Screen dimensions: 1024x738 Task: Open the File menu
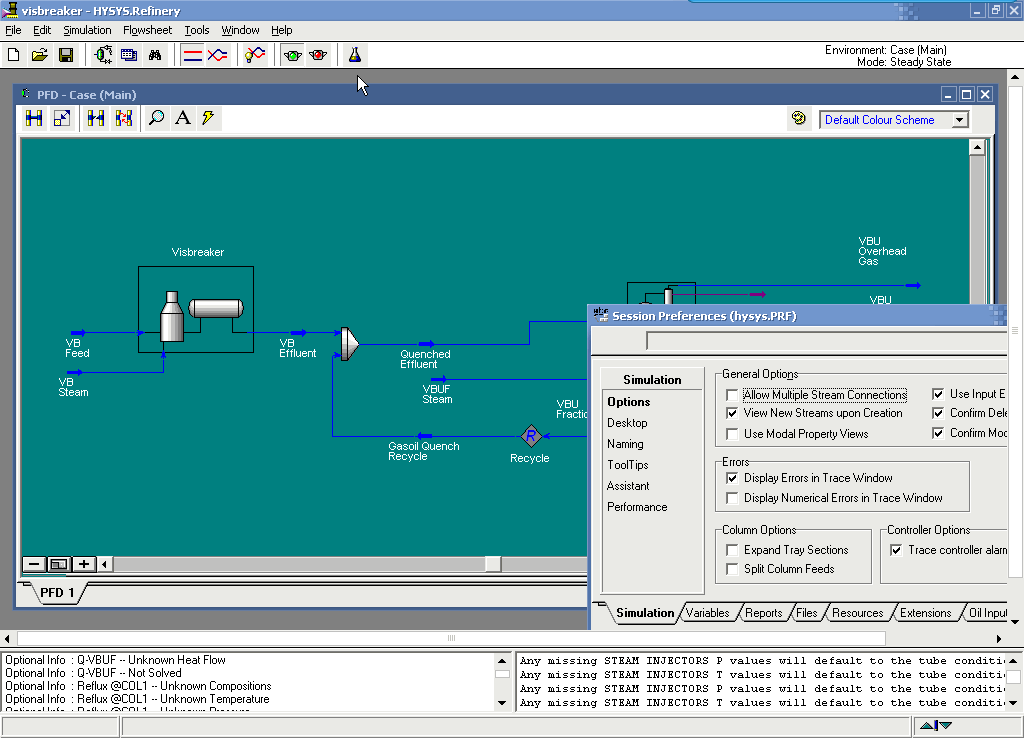tap(13, 30)
